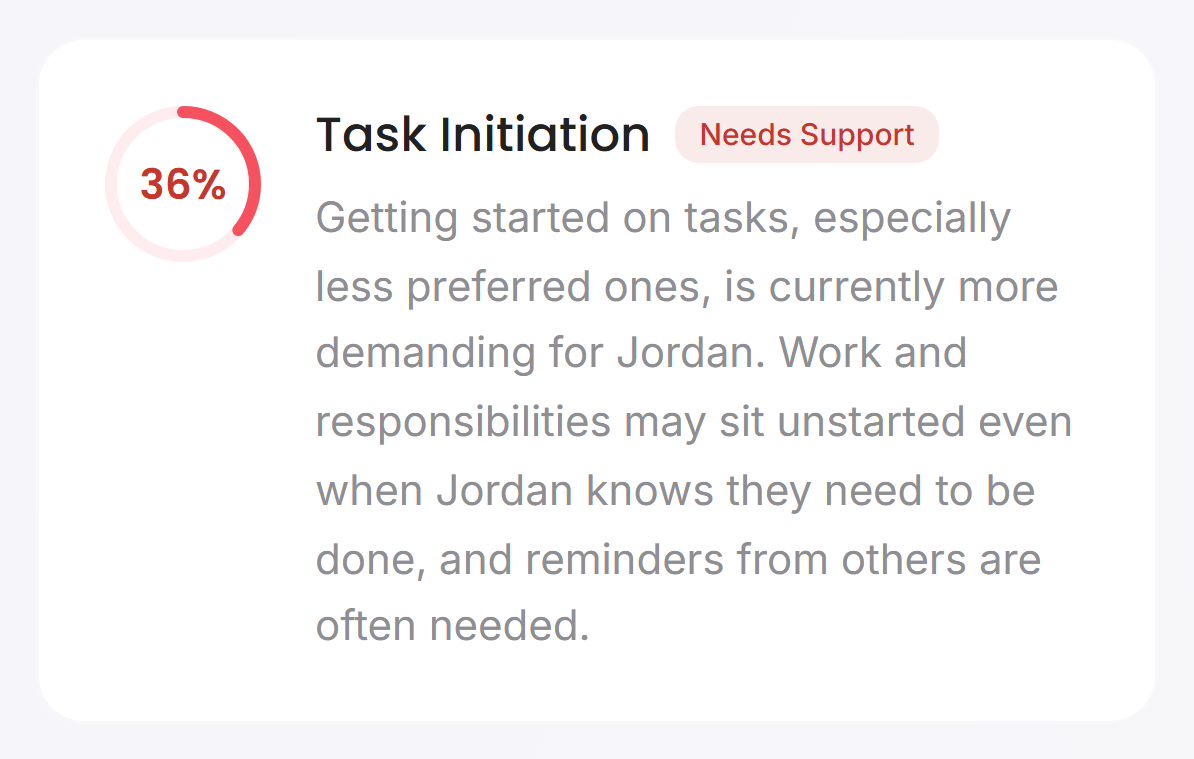Viewport: 1194px width, 759px height.
Task: Click the 36% circular progress ring
Action: (x=183, y=183)
